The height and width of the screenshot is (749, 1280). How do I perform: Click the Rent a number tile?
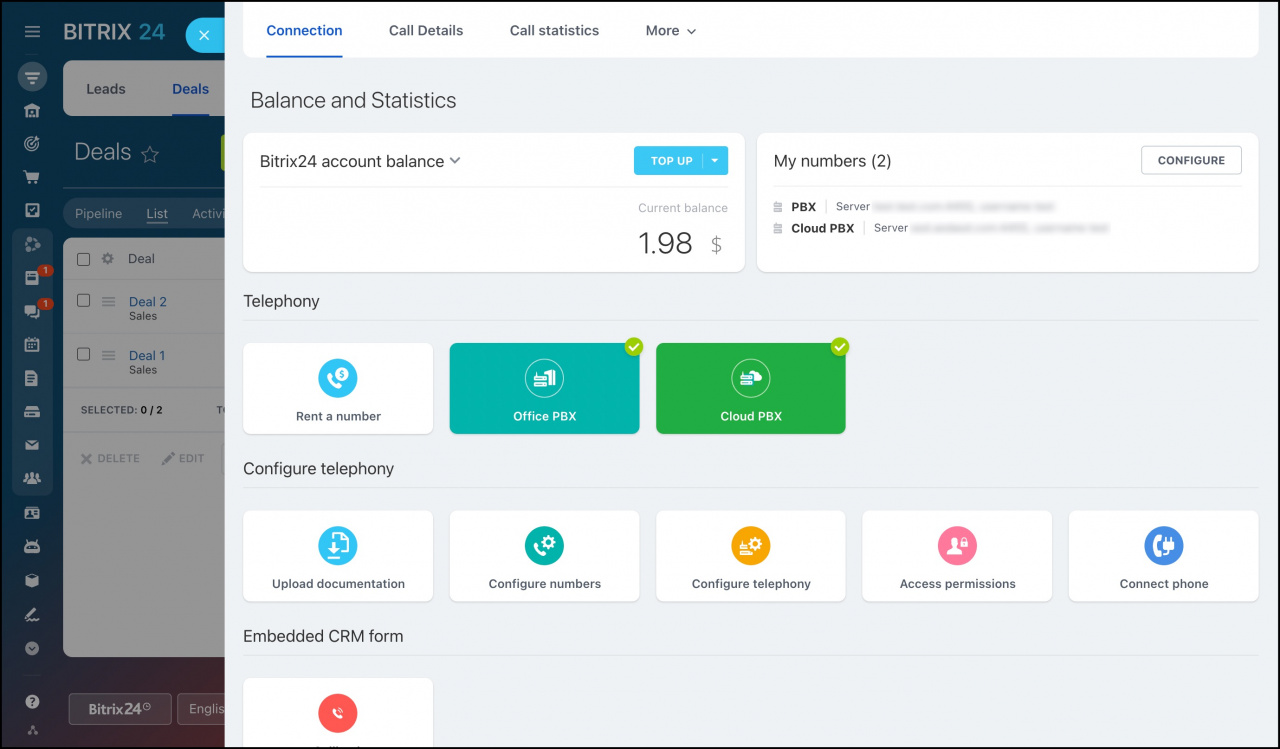pos(338,389)
